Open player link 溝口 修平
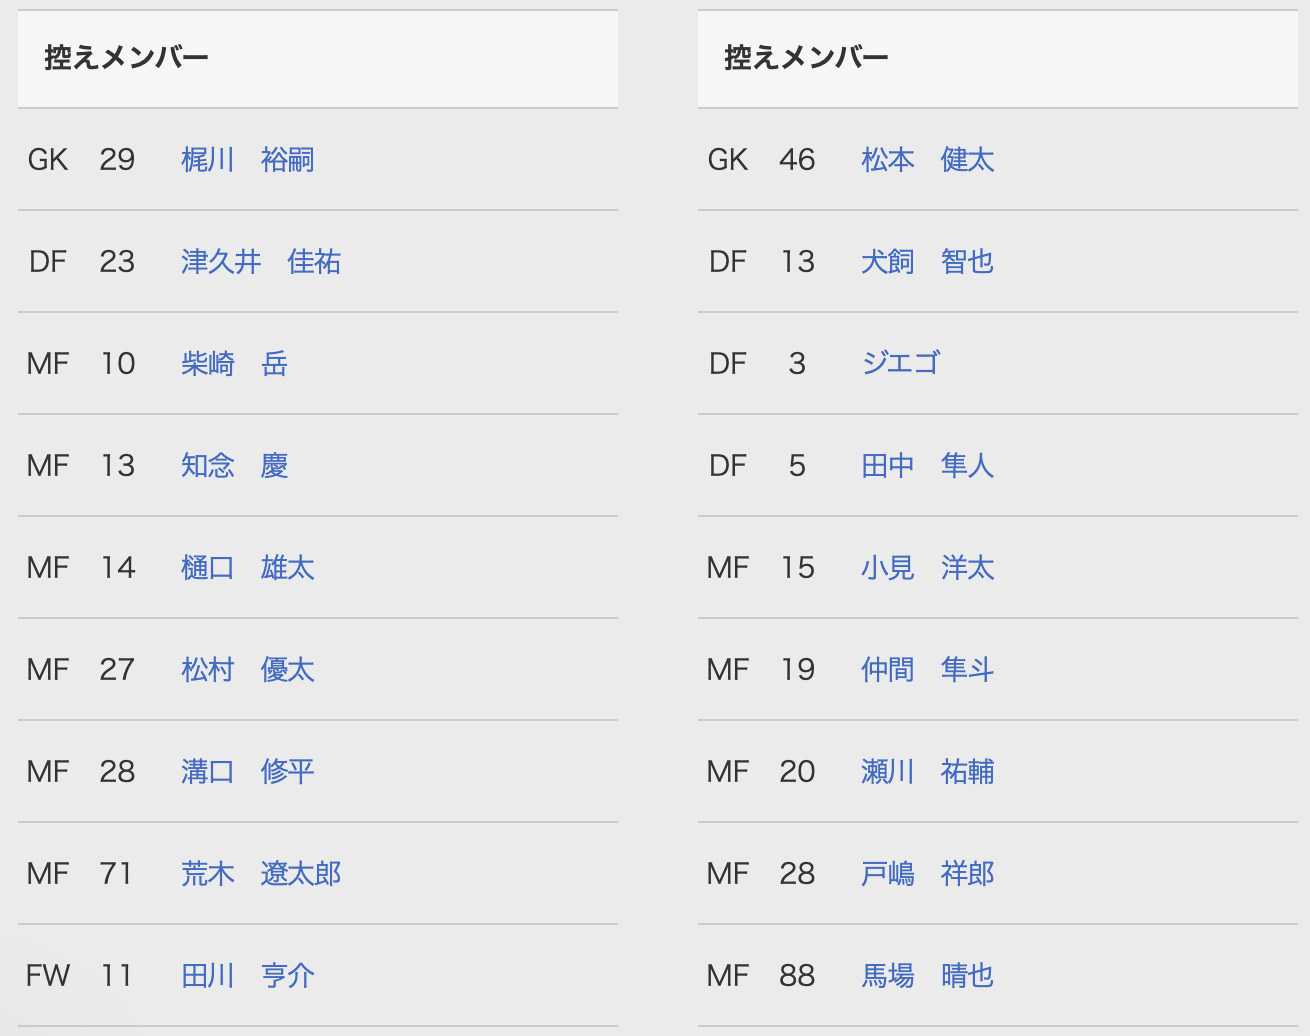This screenshot has height=1036, width=1310. pos(248,772)
